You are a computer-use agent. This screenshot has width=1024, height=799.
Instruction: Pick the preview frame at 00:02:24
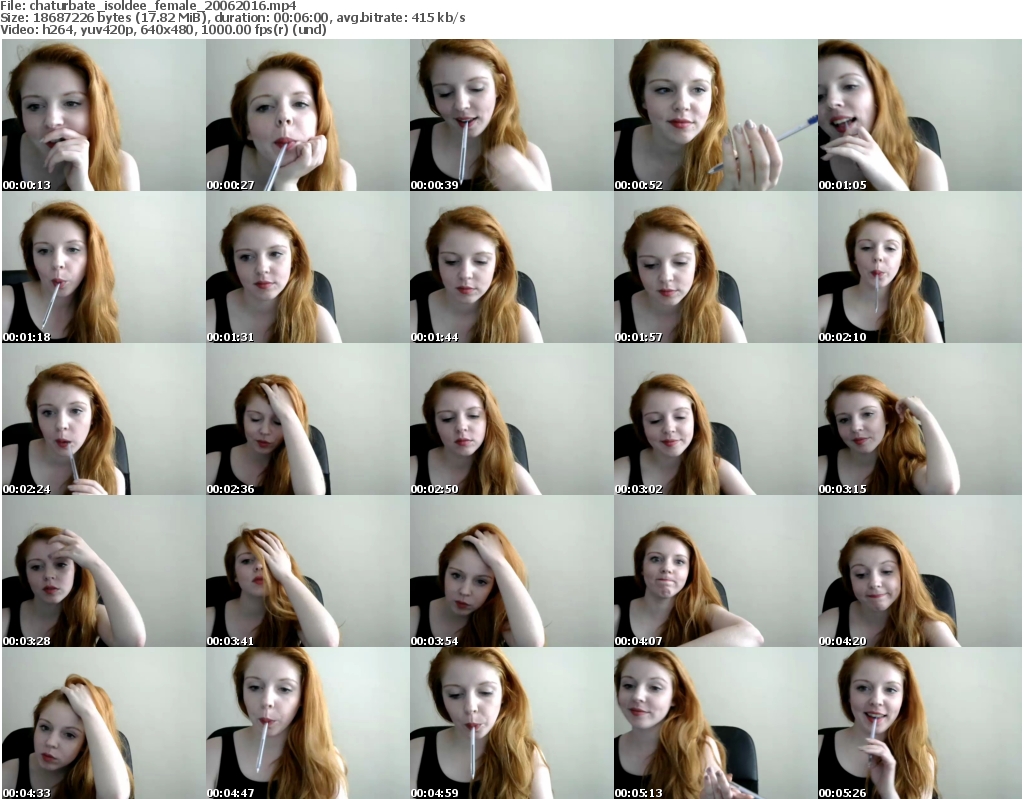103,419
